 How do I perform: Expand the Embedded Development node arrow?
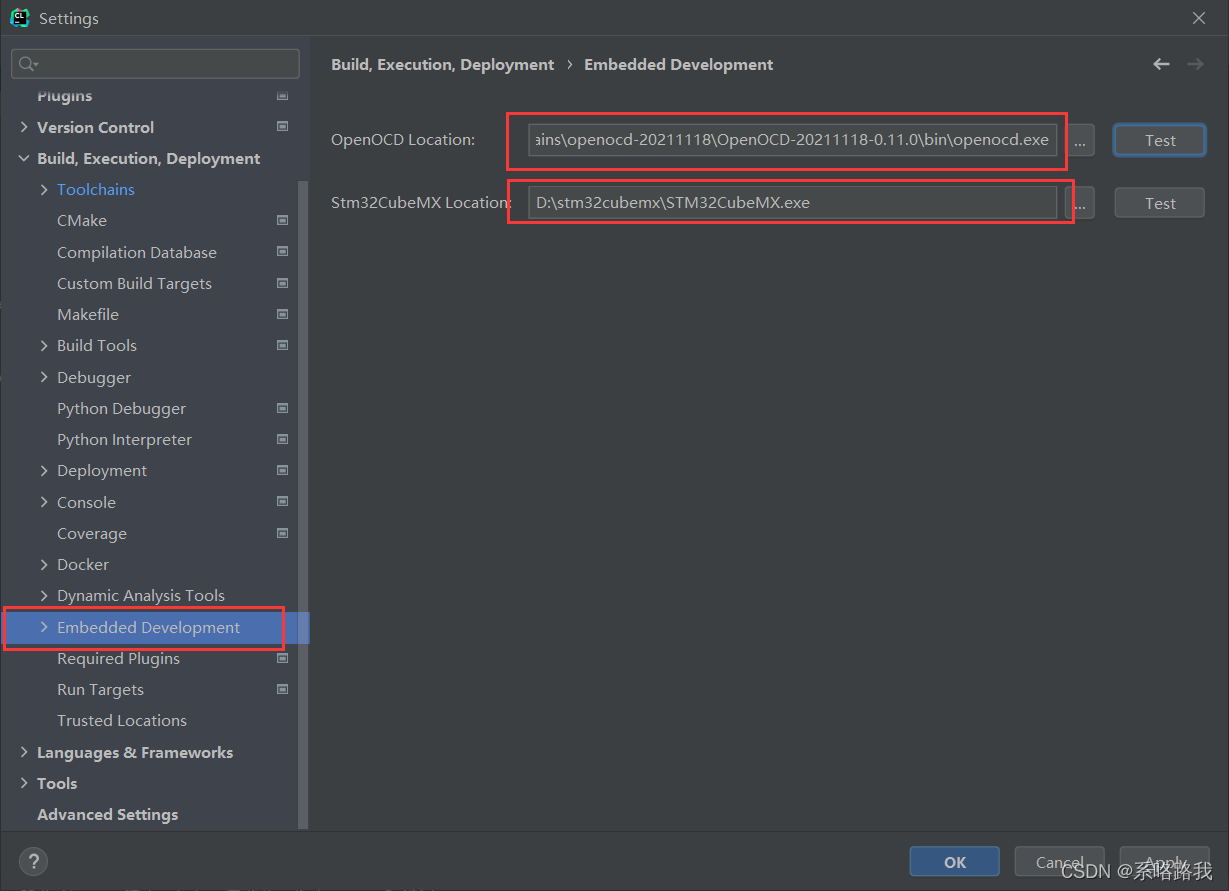tap(44, 627)
